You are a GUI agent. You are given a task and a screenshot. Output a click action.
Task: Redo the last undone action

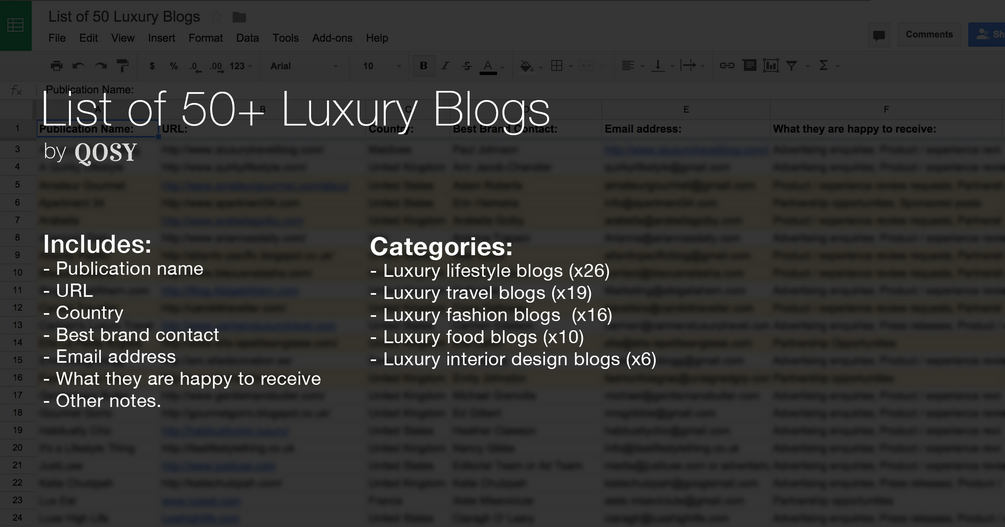click(101, 65)
